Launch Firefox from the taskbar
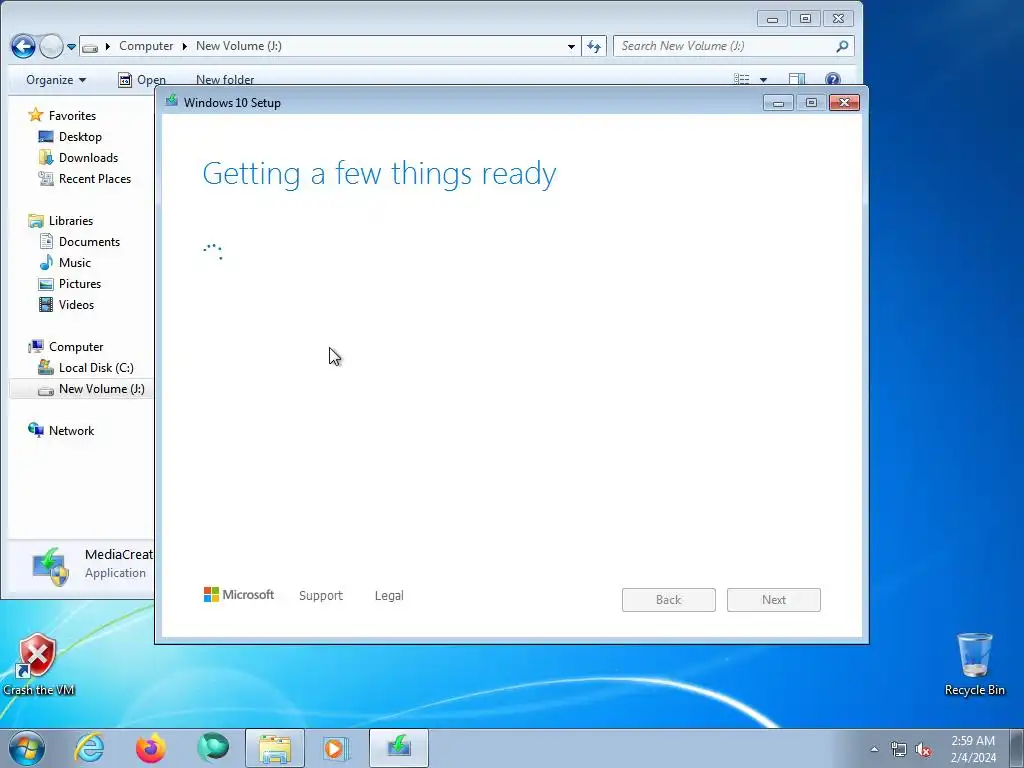 coord(150,748)
